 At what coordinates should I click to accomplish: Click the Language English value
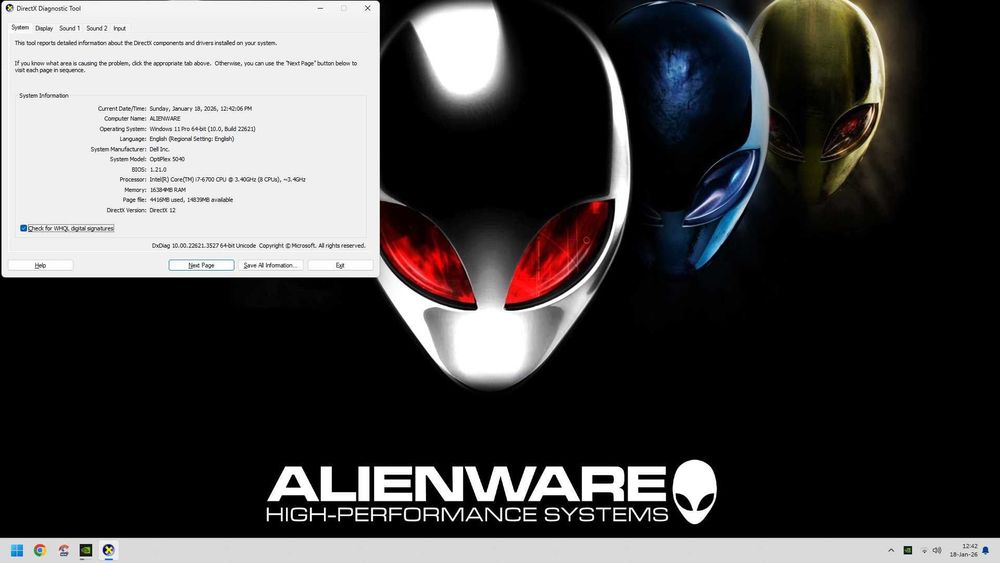[x=192, y=139]
